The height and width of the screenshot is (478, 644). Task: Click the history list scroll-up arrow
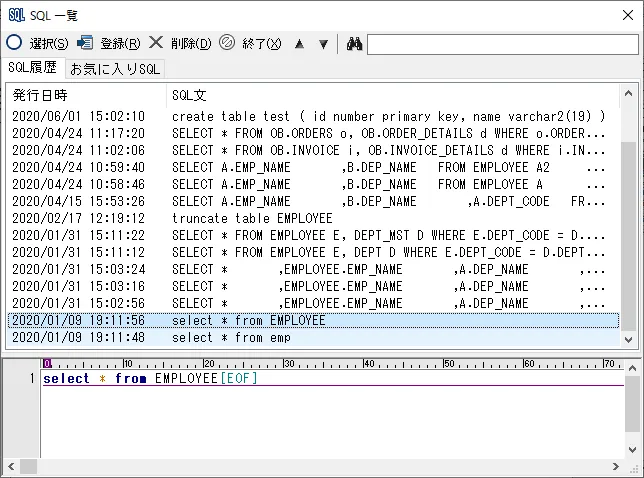point(628,93)
